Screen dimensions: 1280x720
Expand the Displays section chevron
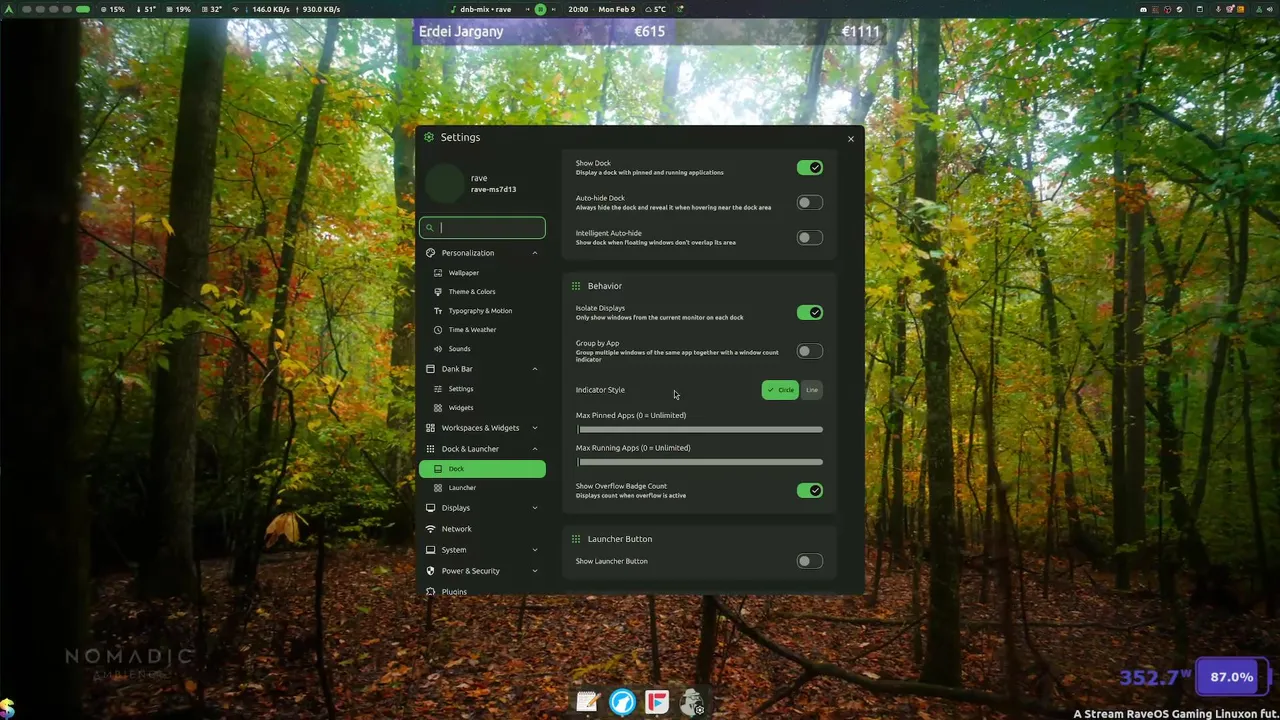coord(535,508)
